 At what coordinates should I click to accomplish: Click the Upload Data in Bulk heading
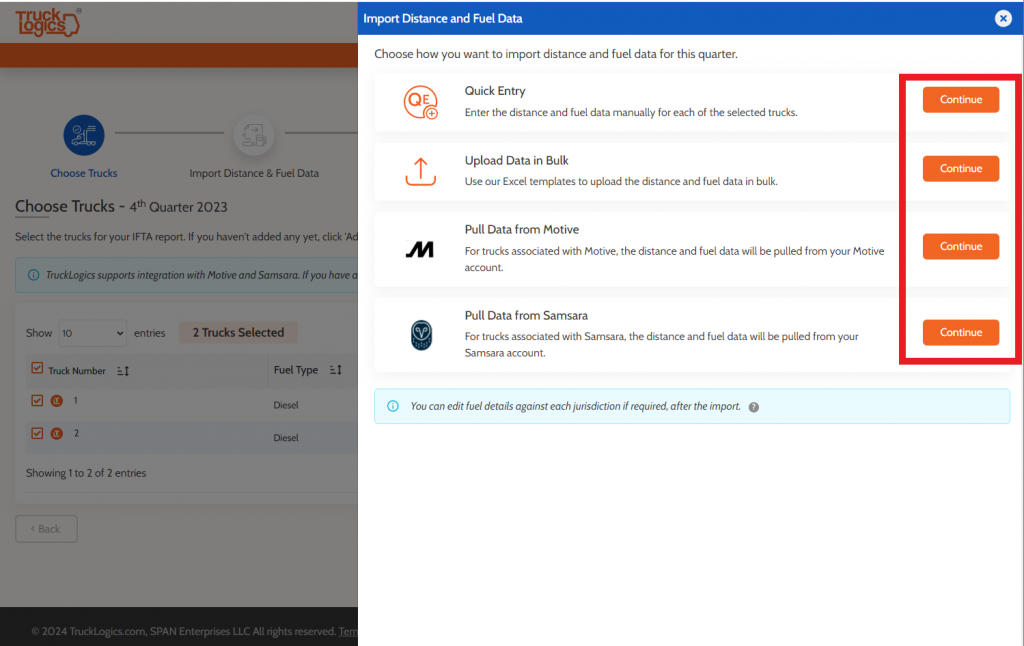[x=517, y=161]
